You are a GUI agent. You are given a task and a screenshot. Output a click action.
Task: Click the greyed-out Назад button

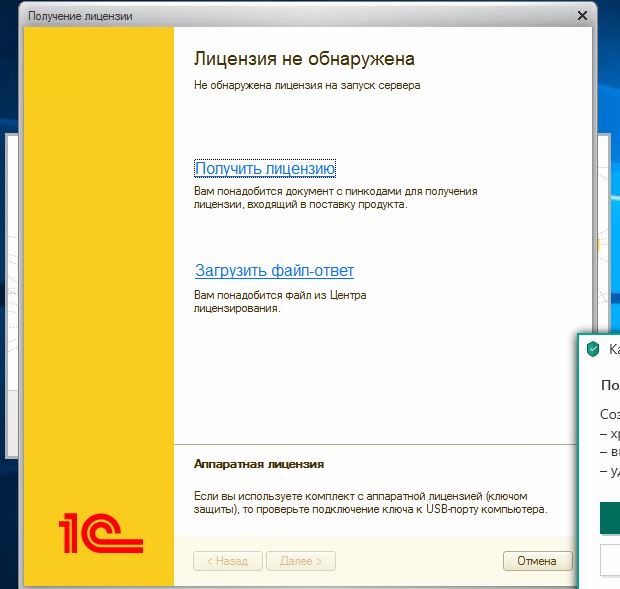227,561
